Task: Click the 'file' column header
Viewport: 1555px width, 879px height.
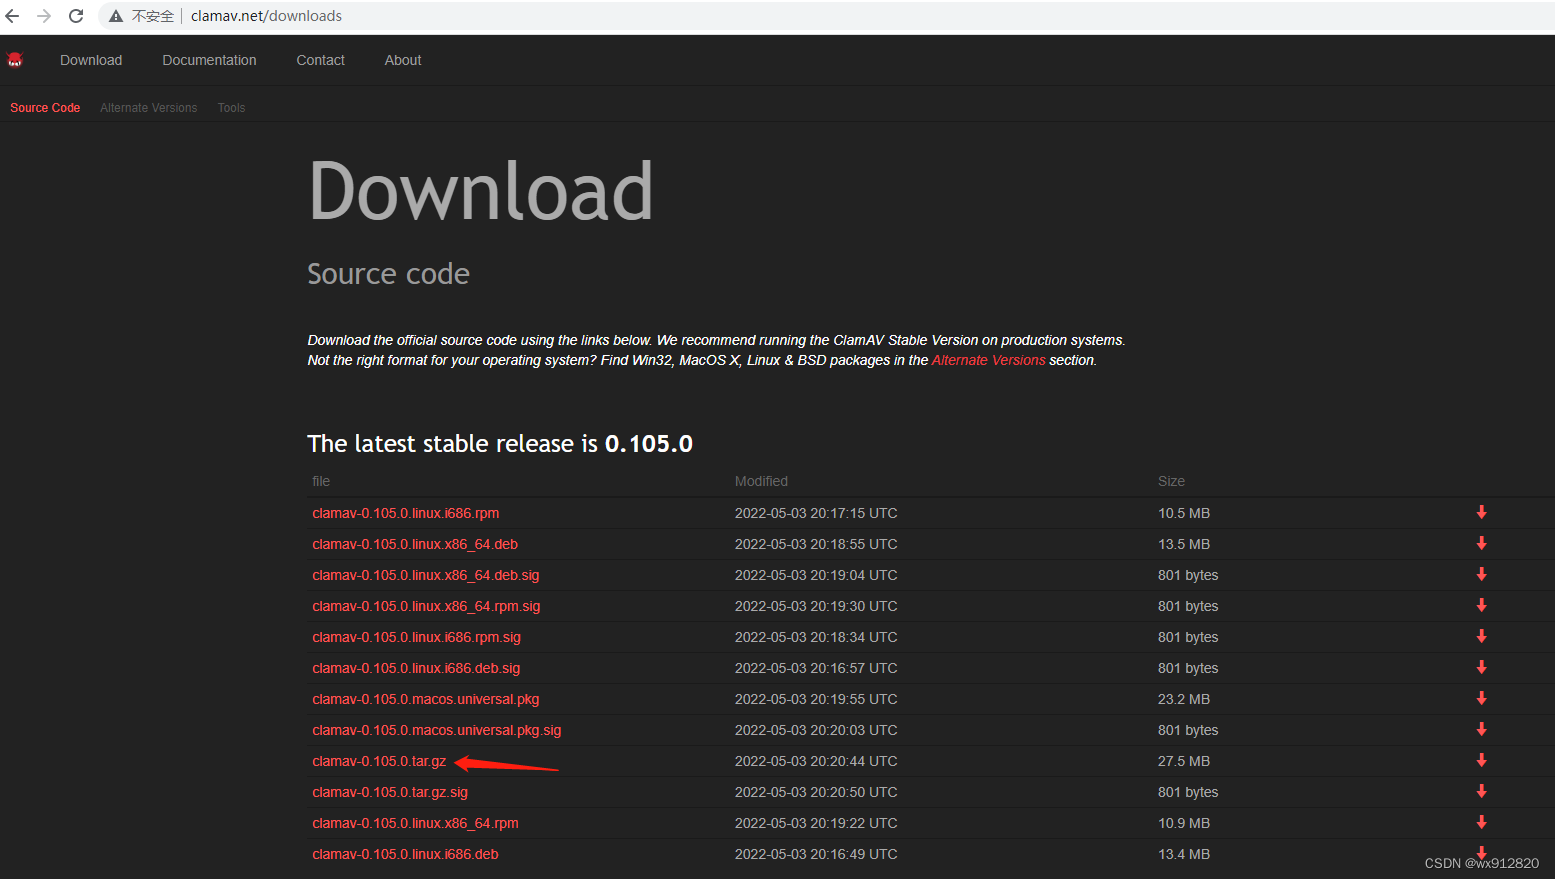Action: (321, 481)
